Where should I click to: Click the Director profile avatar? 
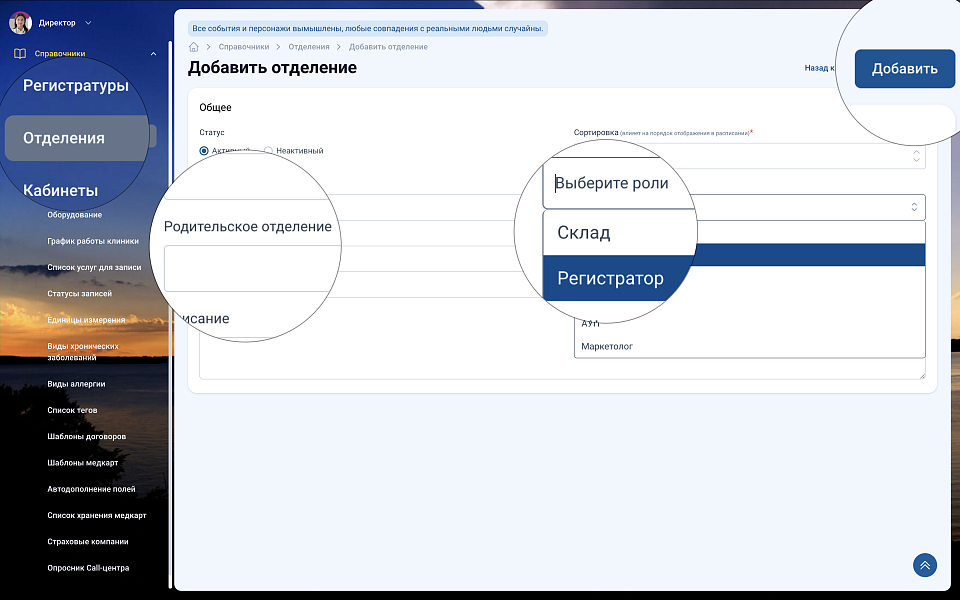point(20,22)
